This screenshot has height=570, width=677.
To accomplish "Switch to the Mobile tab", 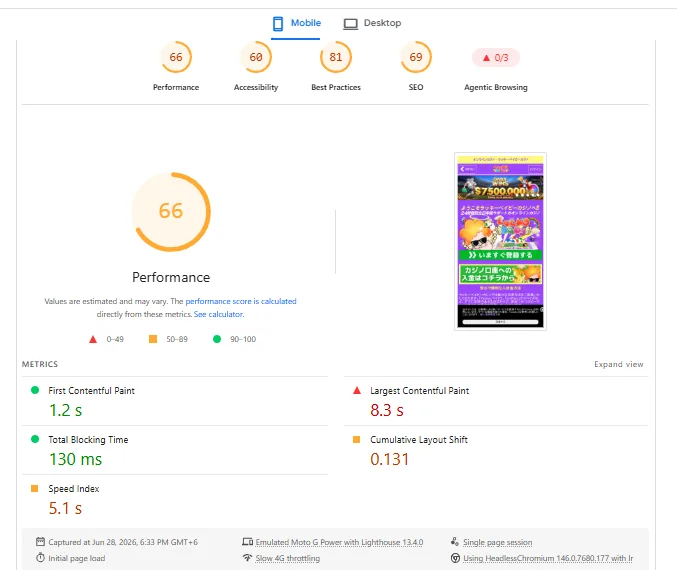I will (296, 23).
